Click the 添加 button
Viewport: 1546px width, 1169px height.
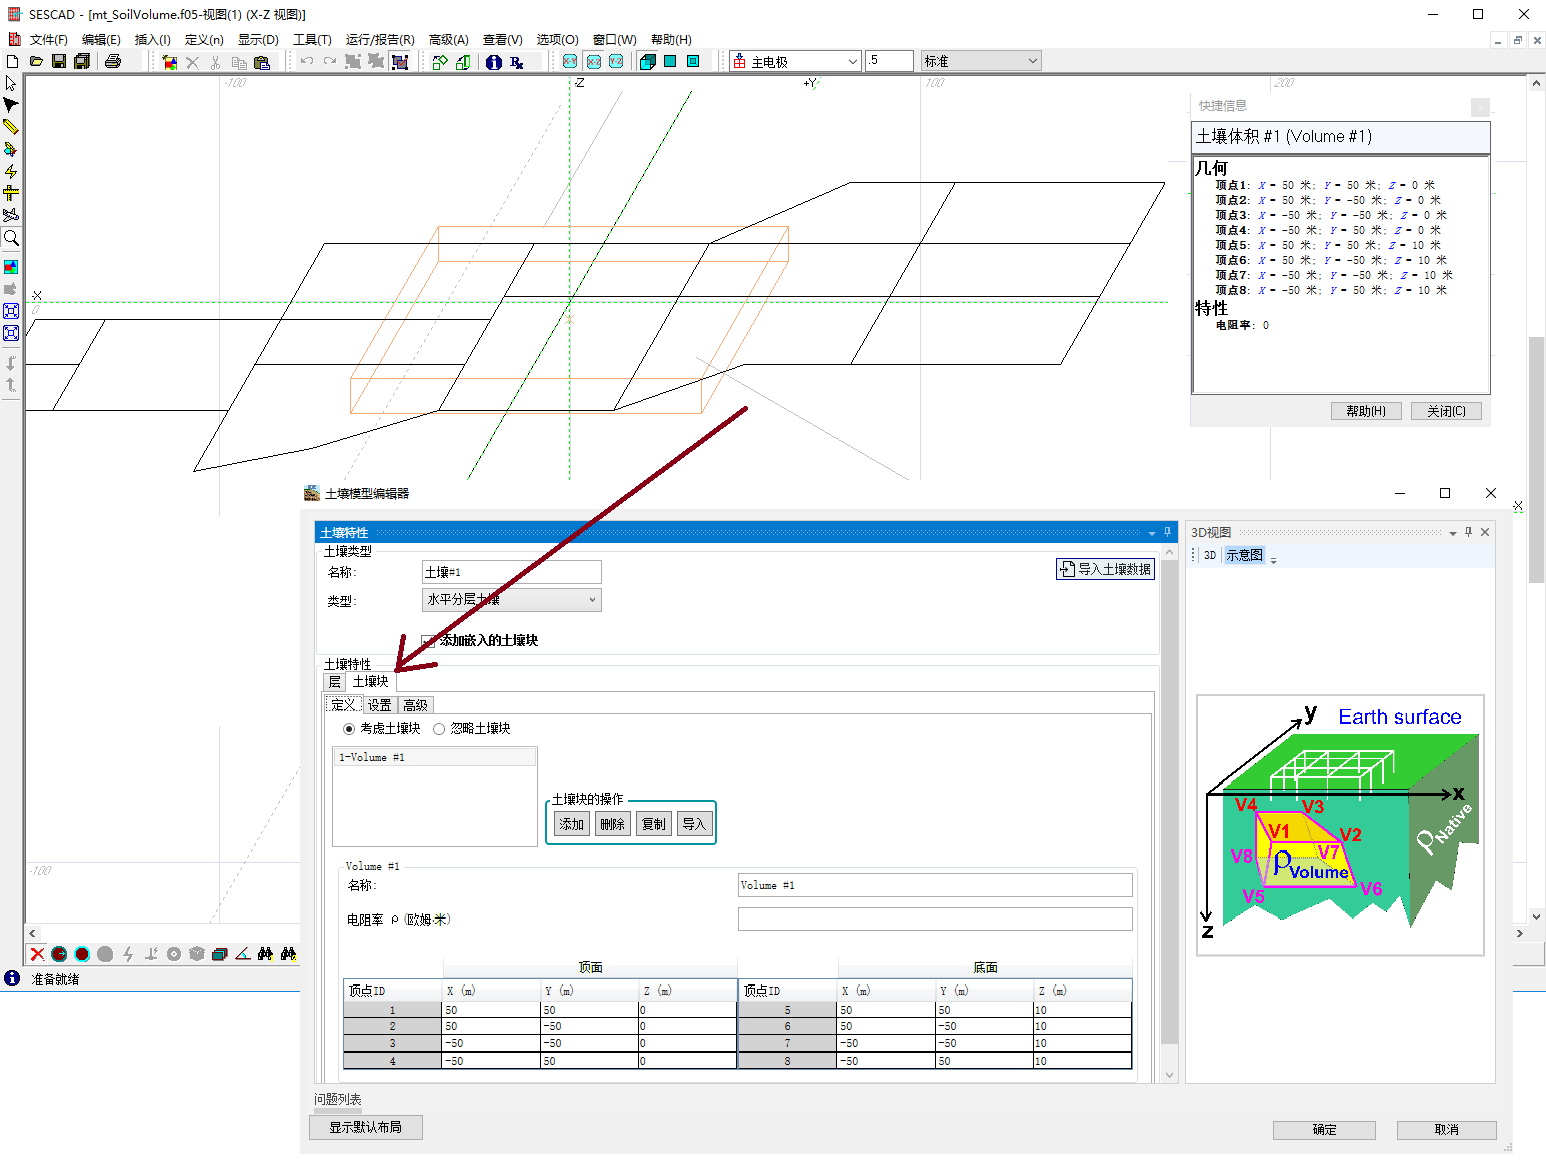tap(572, 824)
